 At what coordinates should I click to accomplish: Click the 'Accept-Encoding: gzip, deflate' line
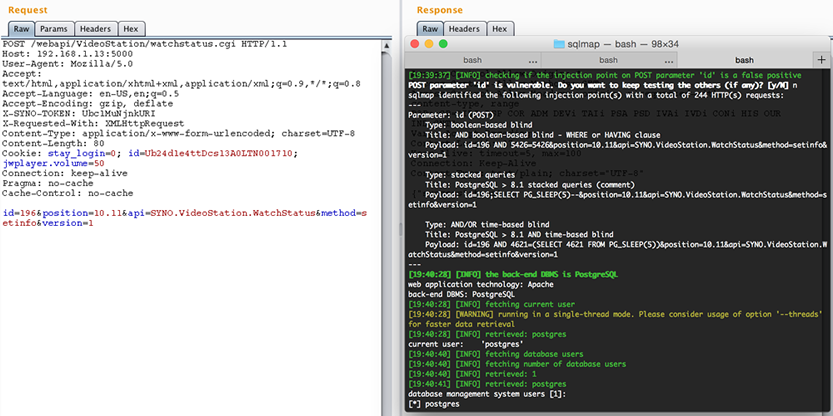point(88,104)
